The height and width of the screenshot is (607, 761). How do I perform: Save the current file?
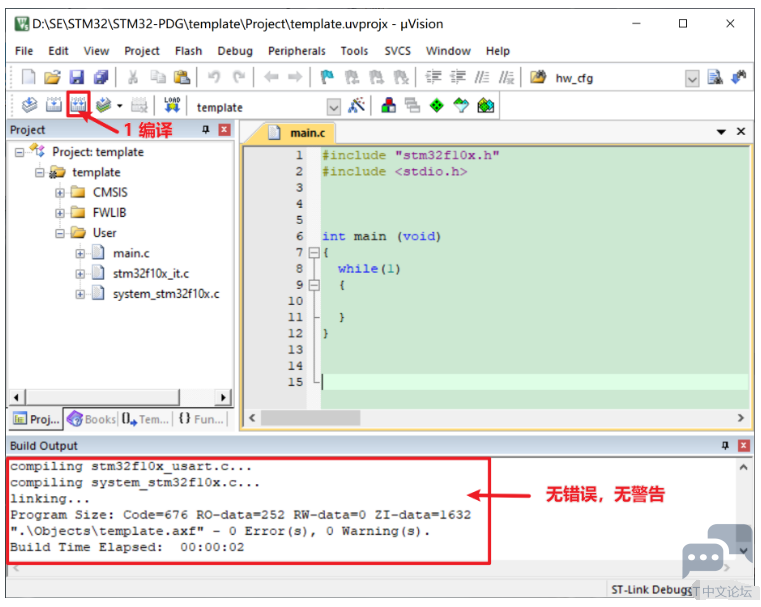(x=77, y=77)
